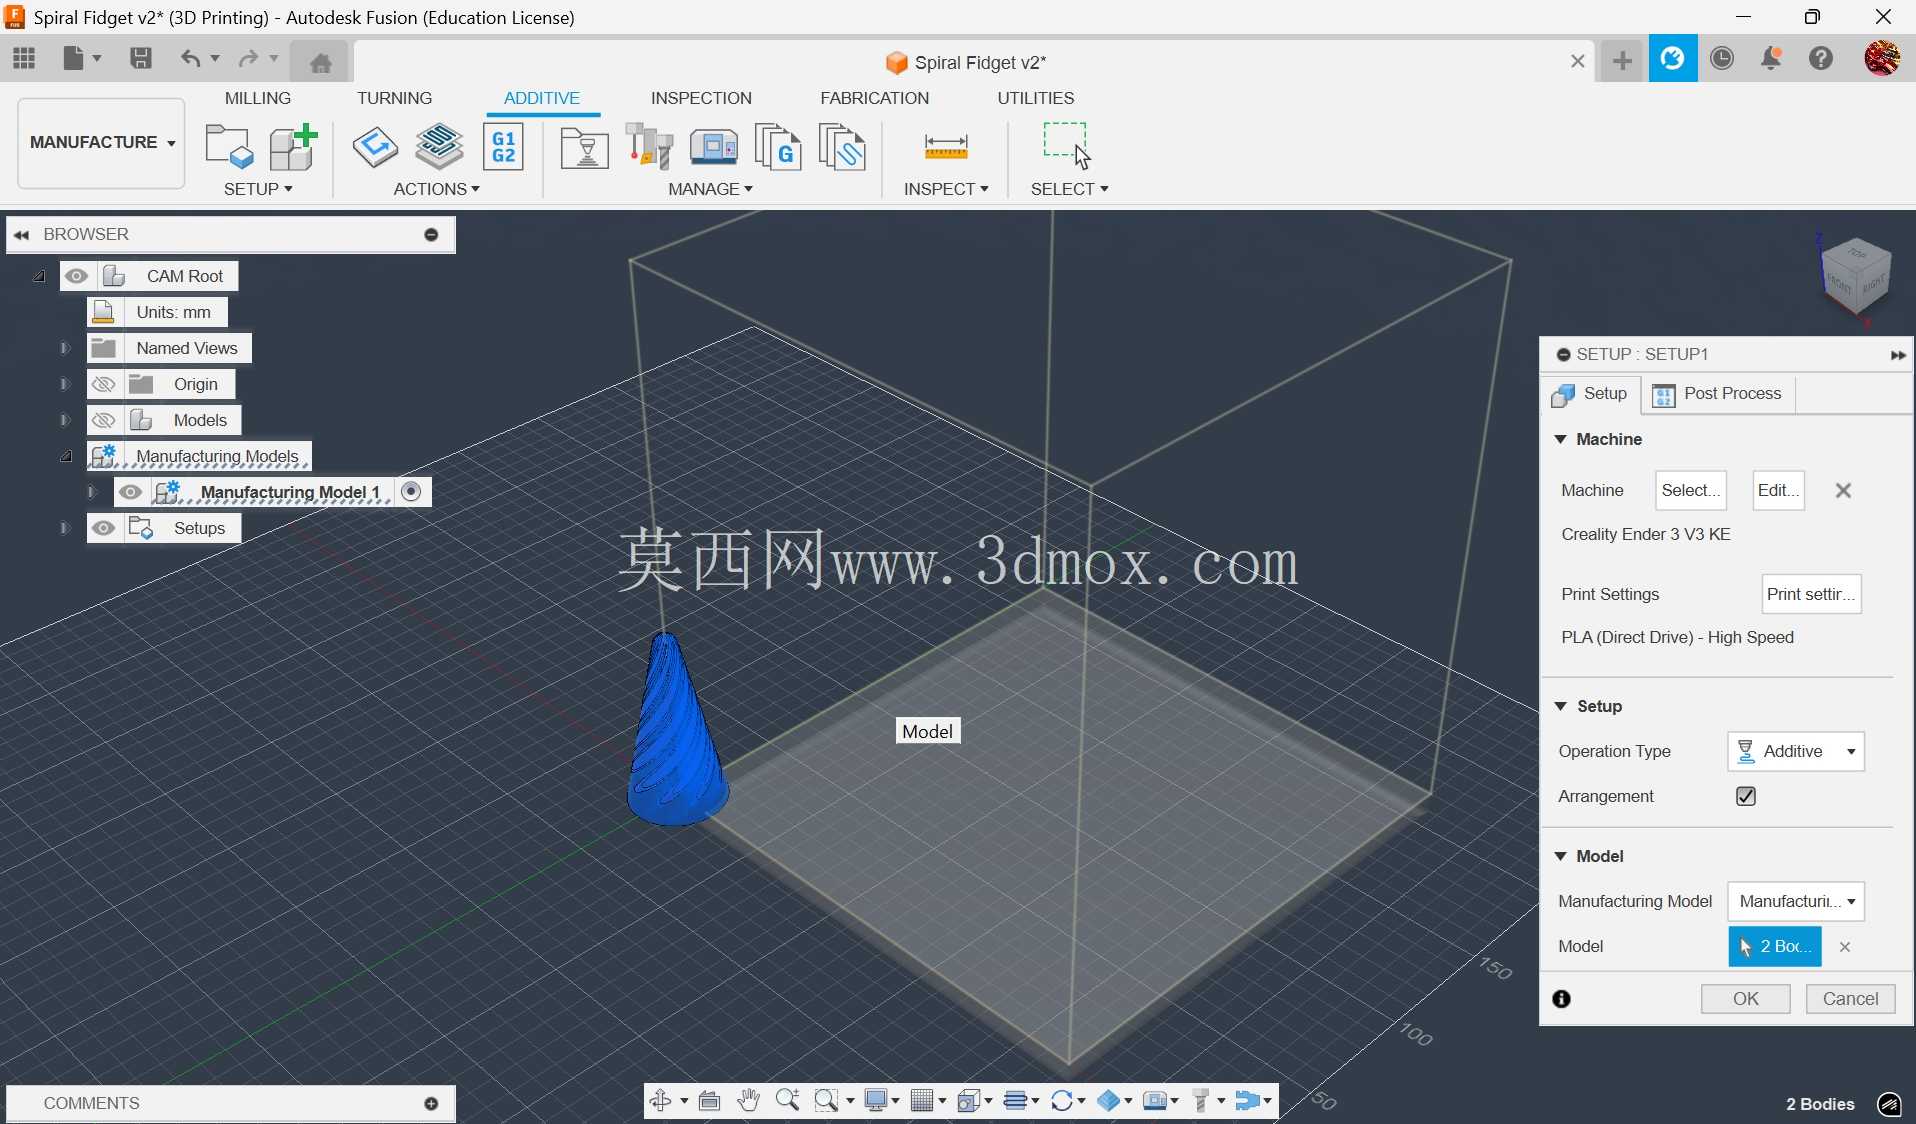Open the Template Library icon

[842, 148]
